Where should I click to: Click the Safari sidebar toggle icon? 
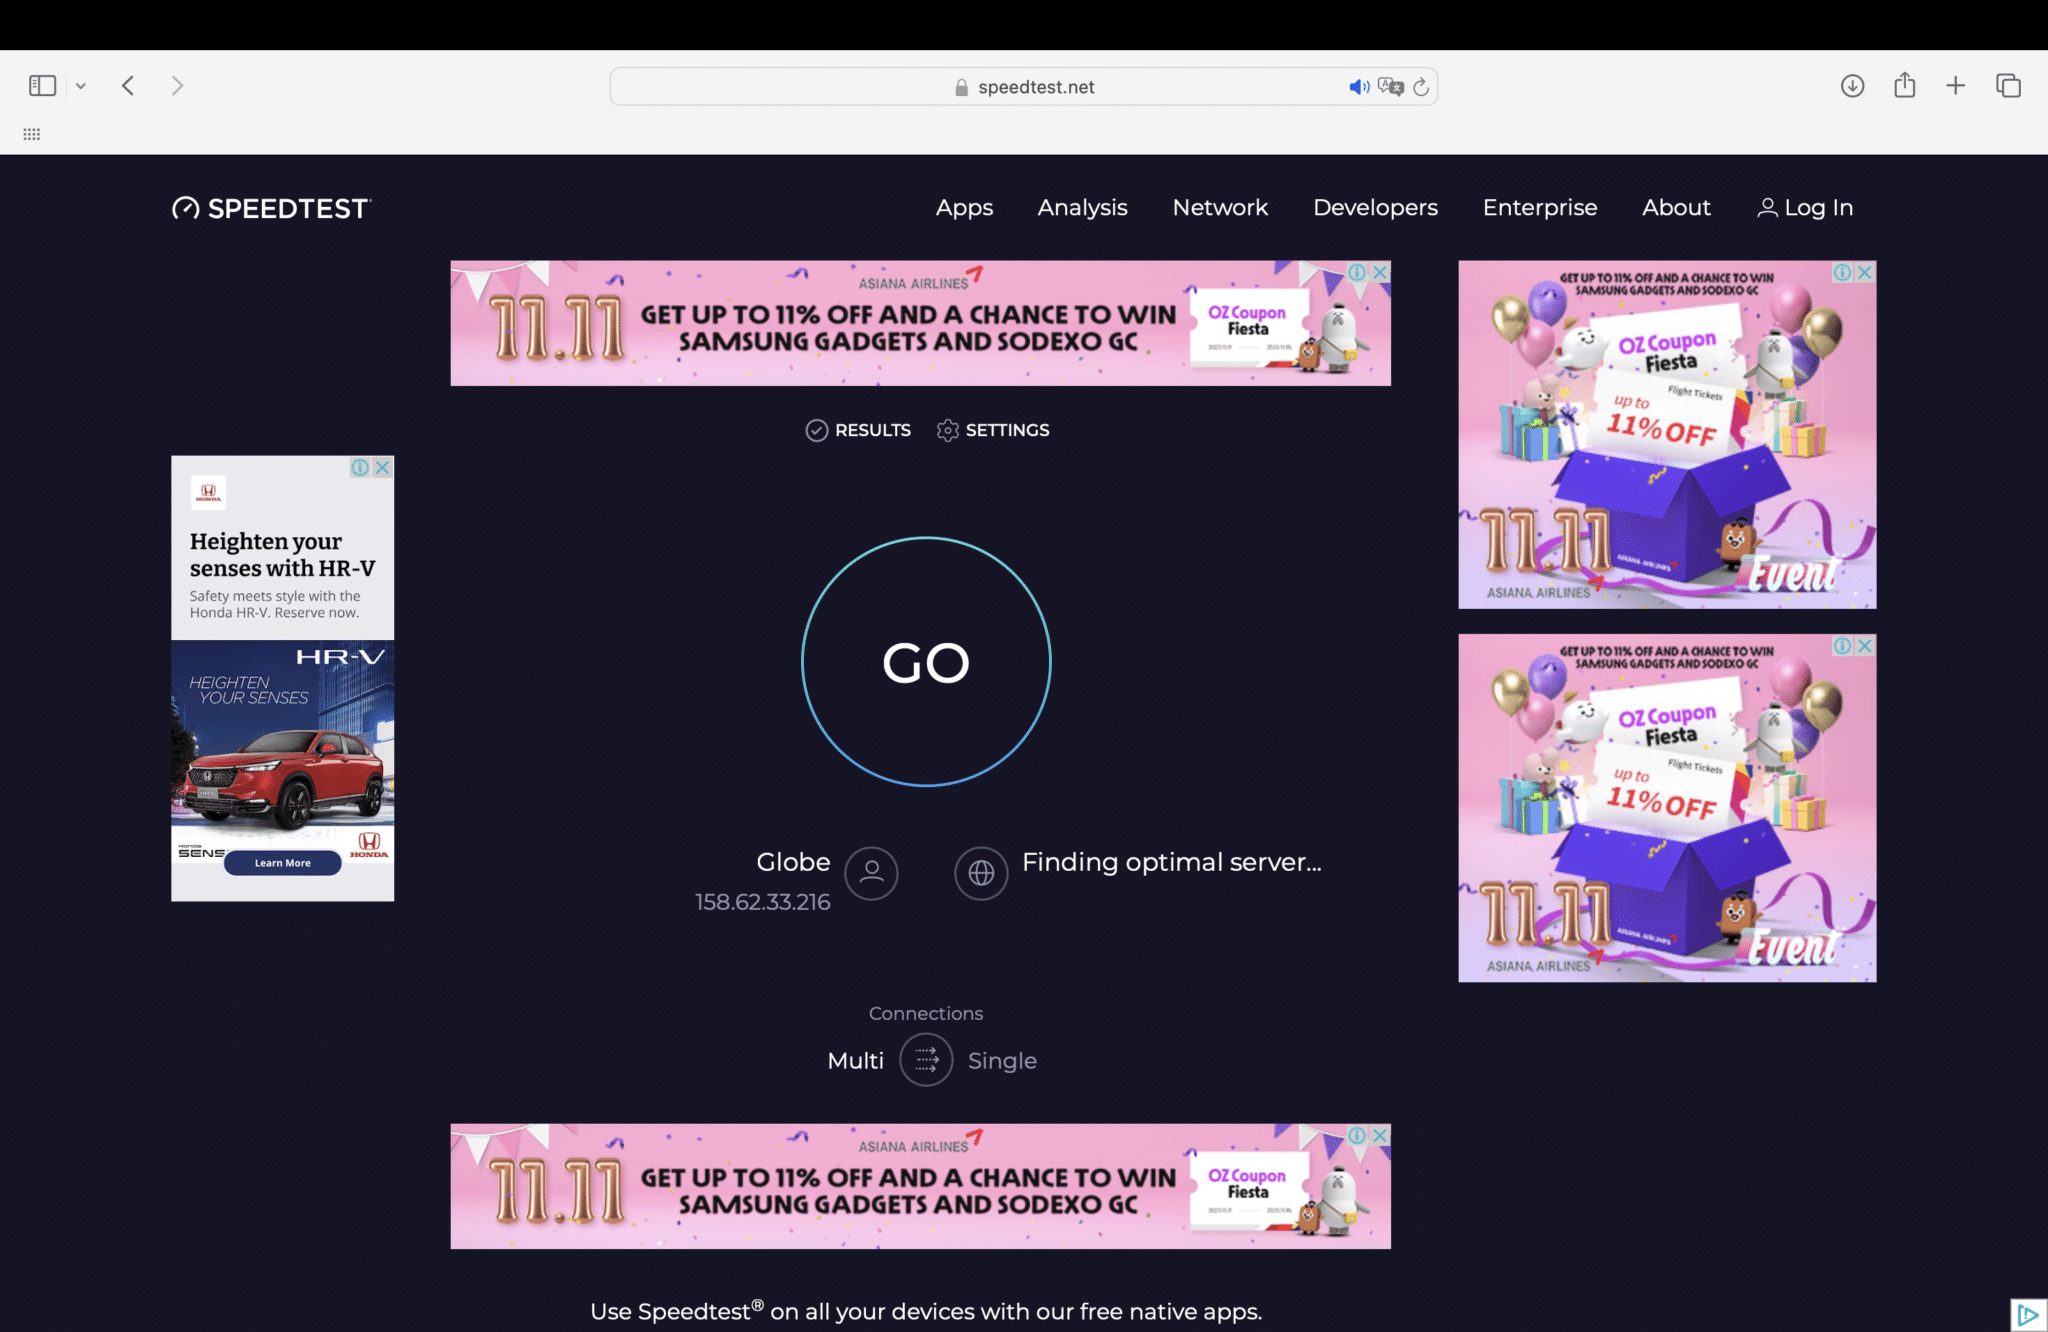(42, 86)
